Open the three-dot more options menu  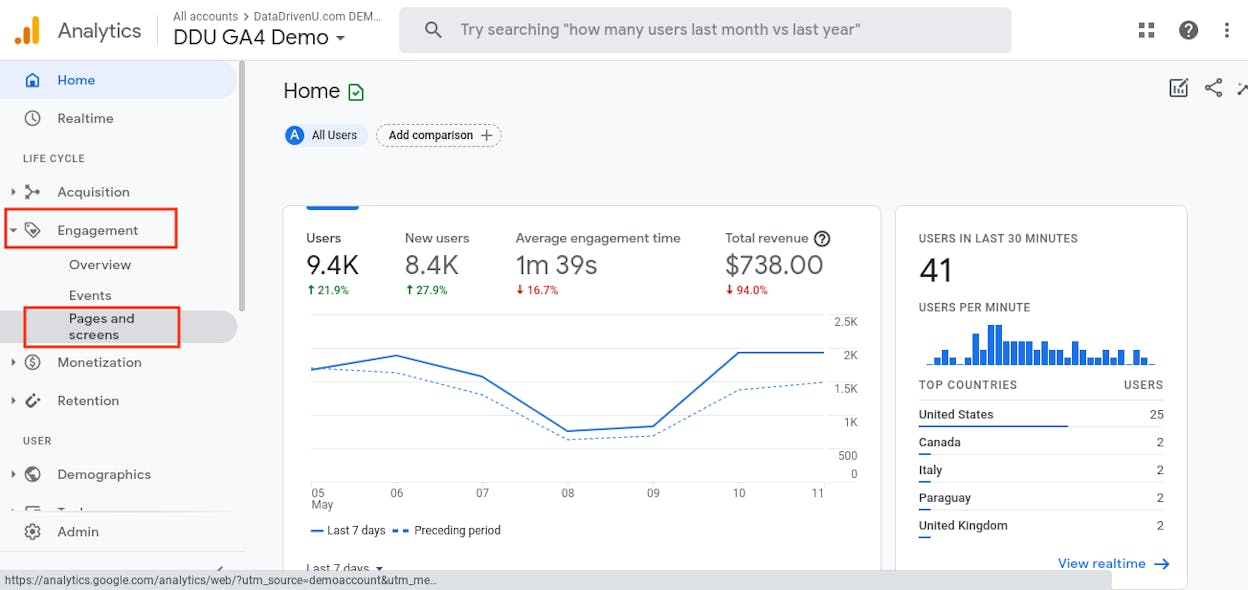click(x=1227, y=30)
